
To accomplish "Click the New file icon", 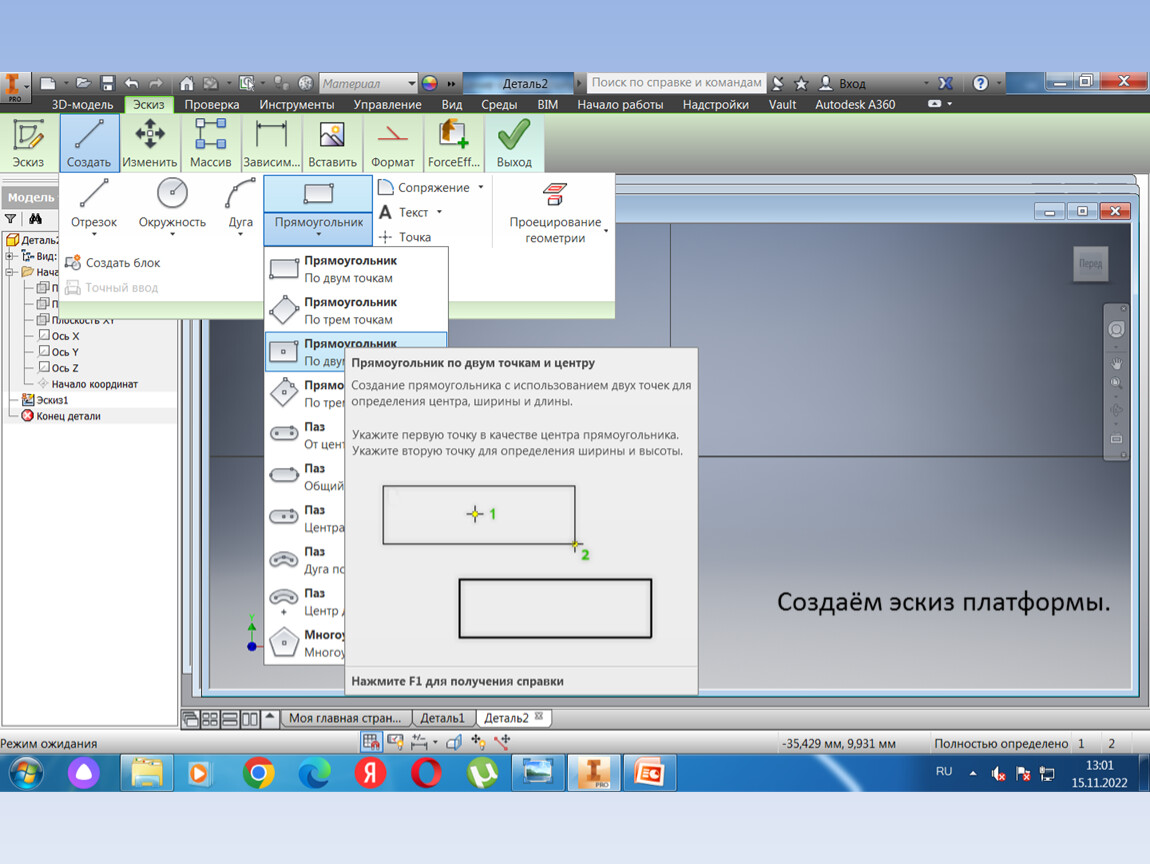I will 48,84.
